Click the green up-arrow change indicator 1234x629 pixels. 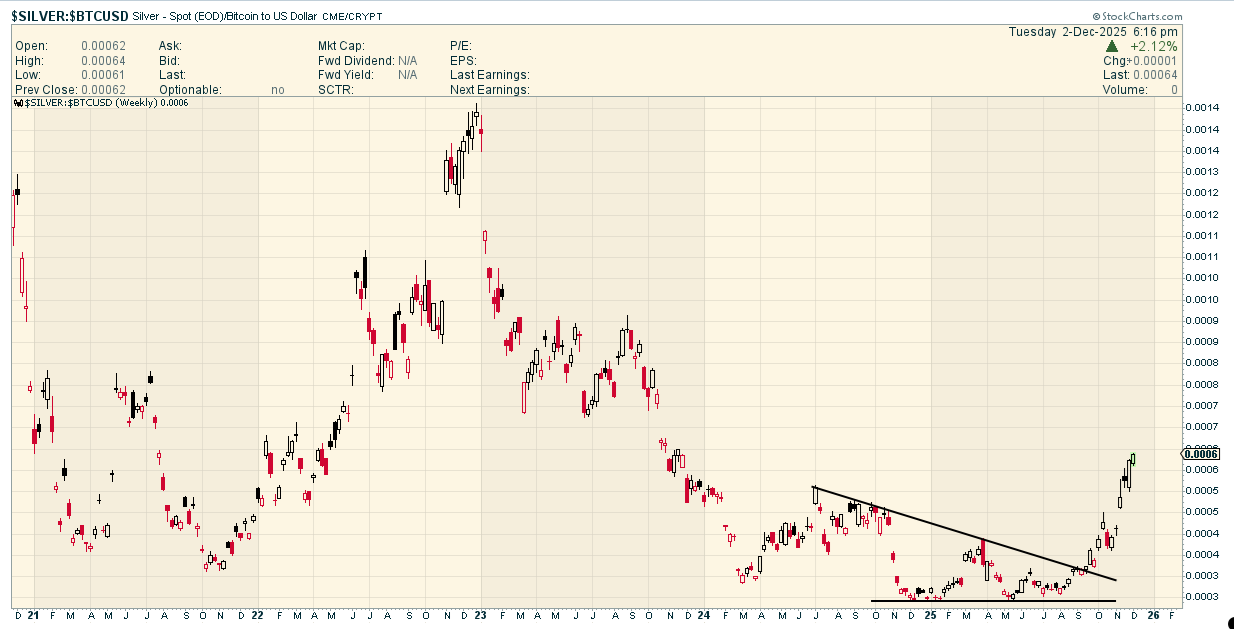[1112, 46]
